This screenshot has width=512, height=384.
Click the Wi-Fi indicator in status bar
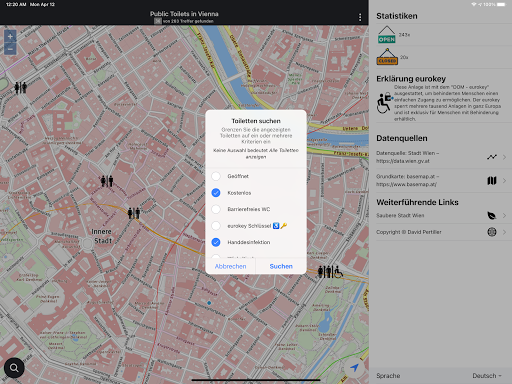point(474,4)
